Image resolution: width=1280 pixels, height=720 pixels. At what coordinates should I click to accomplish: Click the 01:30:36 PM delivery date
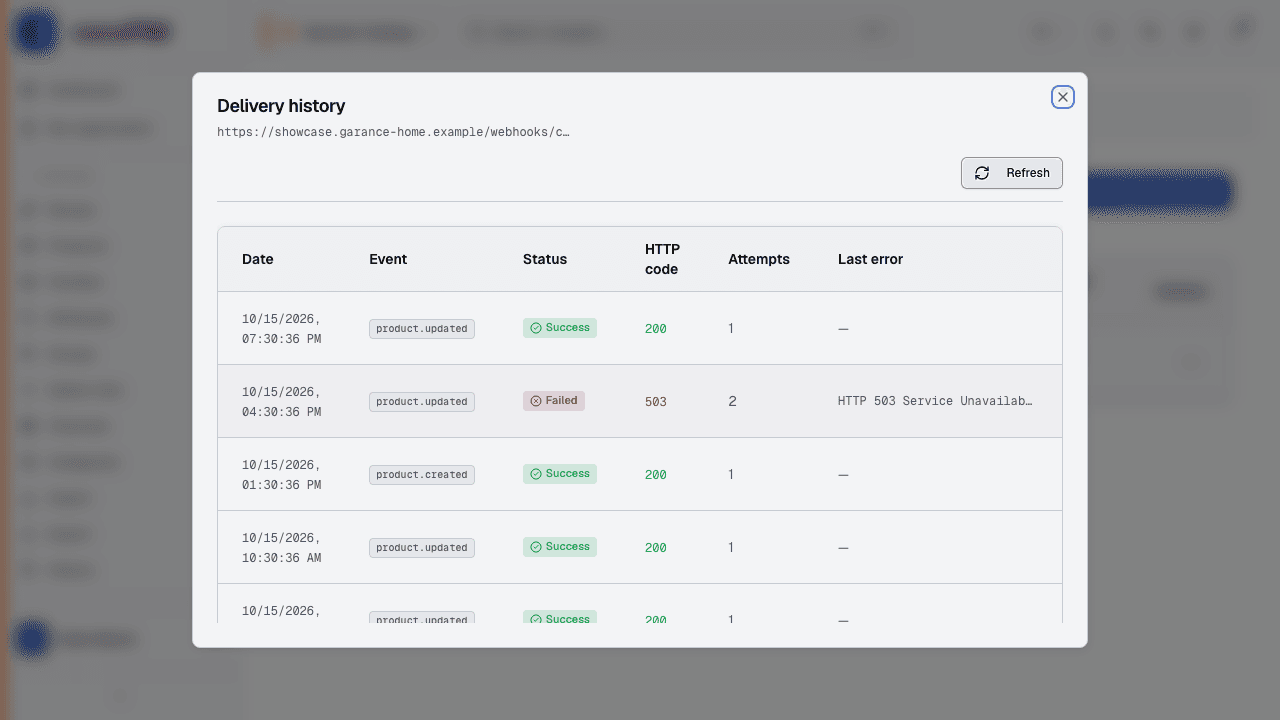(282, 475)
